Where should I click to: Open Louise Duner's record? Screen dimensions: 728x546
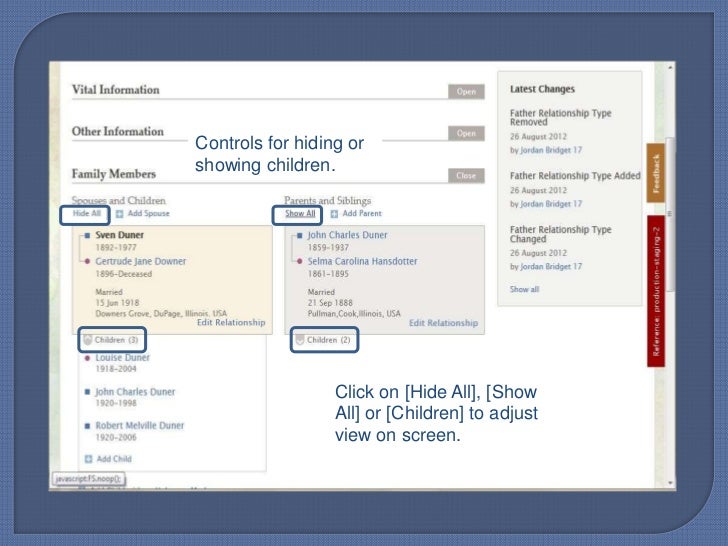(x=123, y=358)
